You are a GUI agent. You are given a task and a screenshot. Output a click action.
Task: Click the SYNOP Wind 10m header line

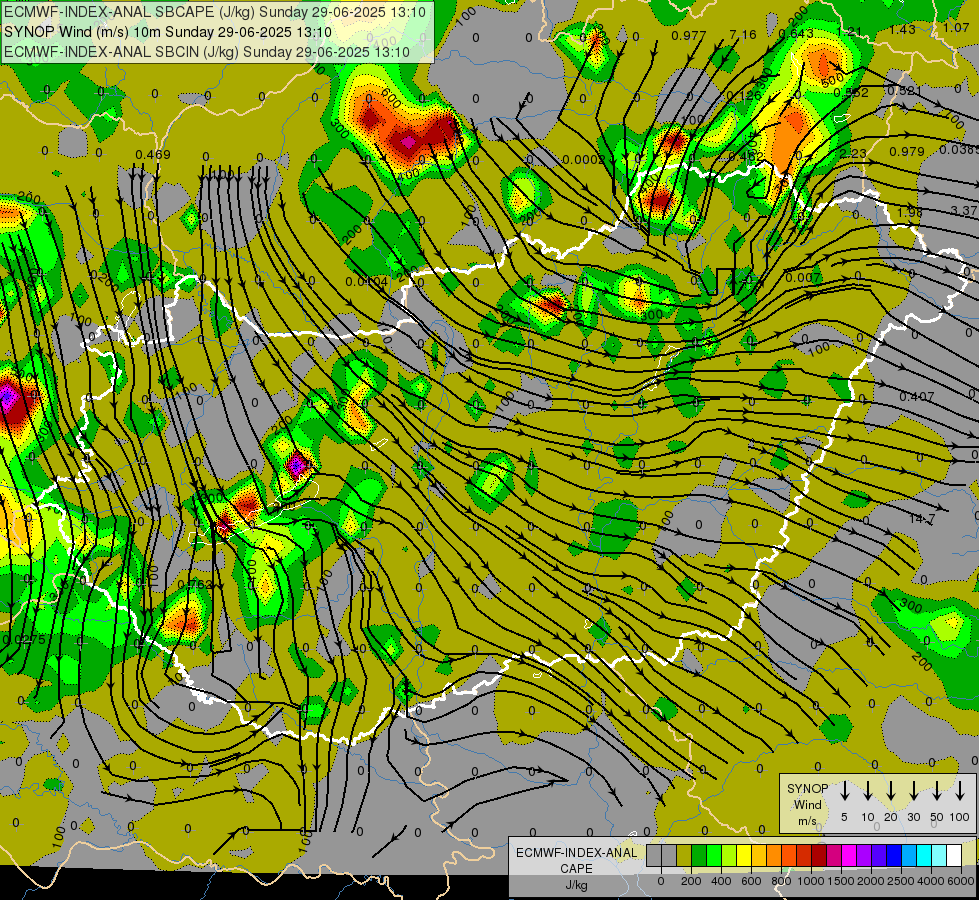click(x=167, y=32)
